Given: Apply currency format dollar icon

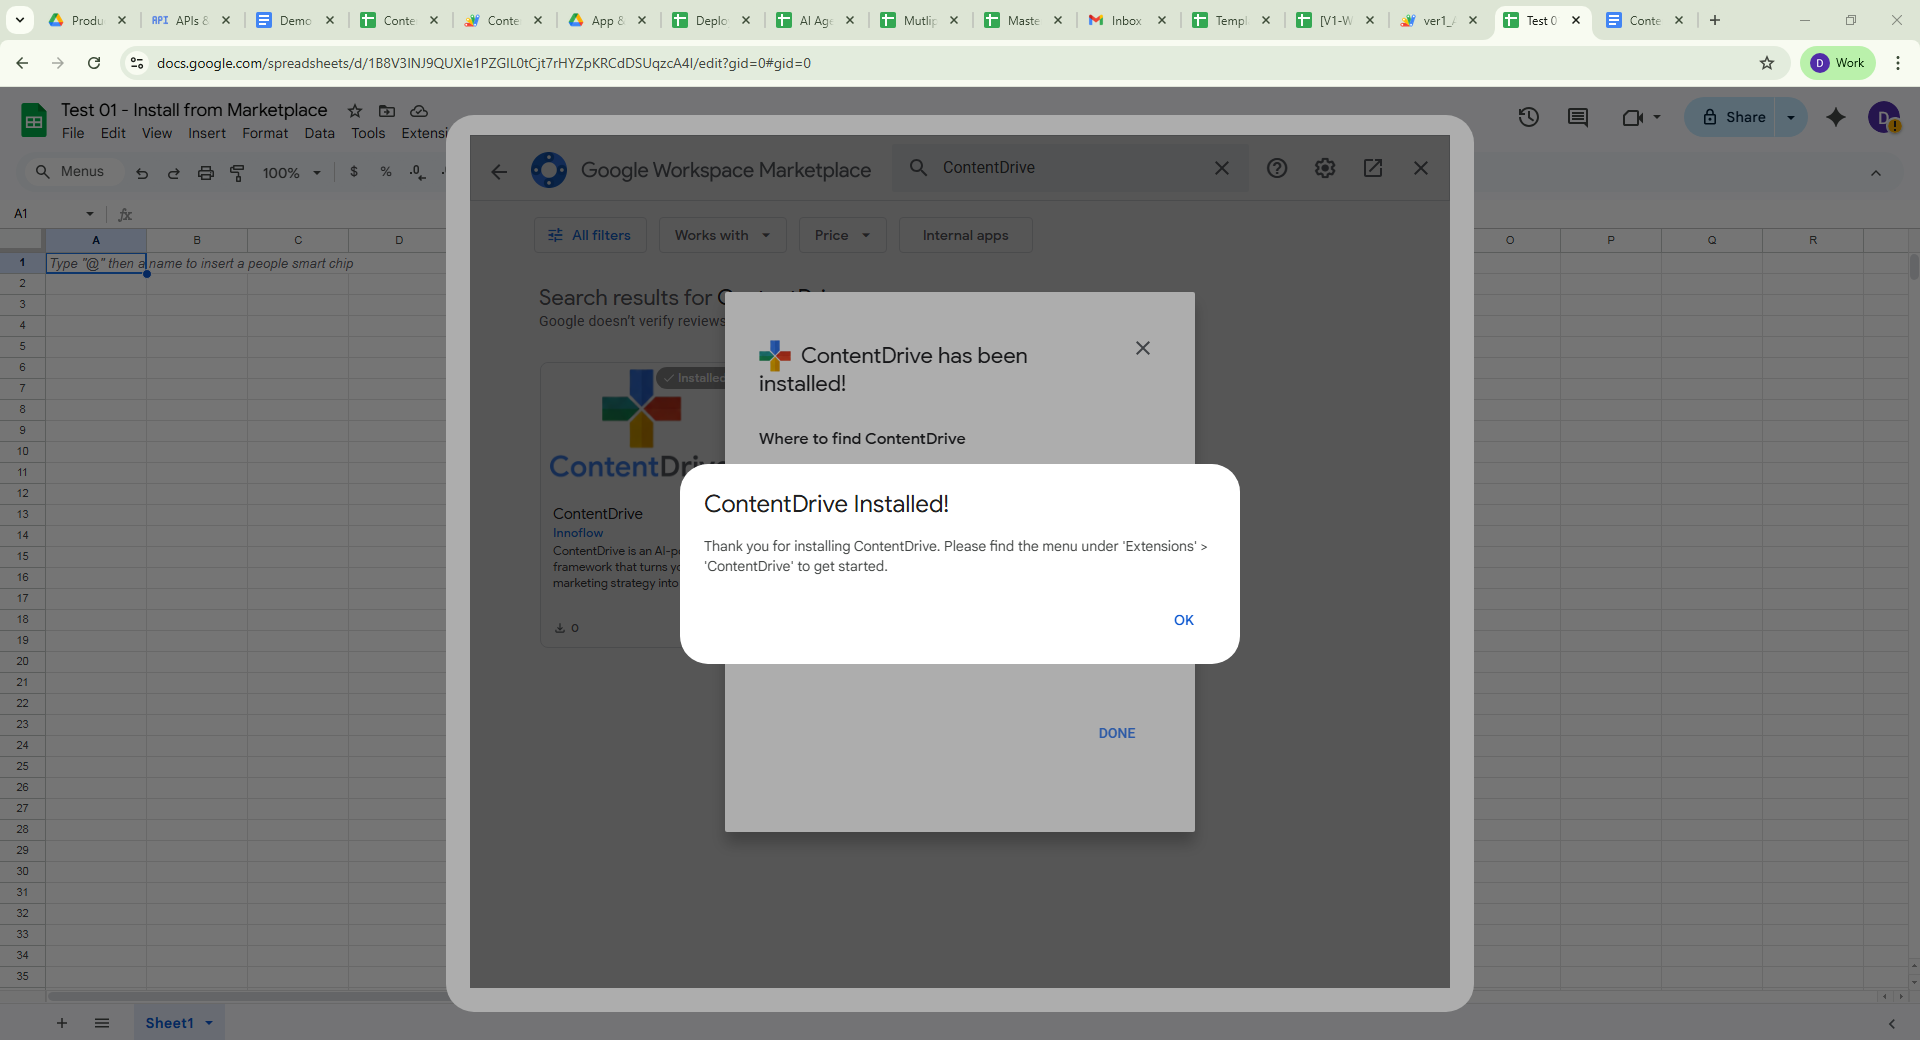Looking at the screenshot, I should click(x=354, y=172).
